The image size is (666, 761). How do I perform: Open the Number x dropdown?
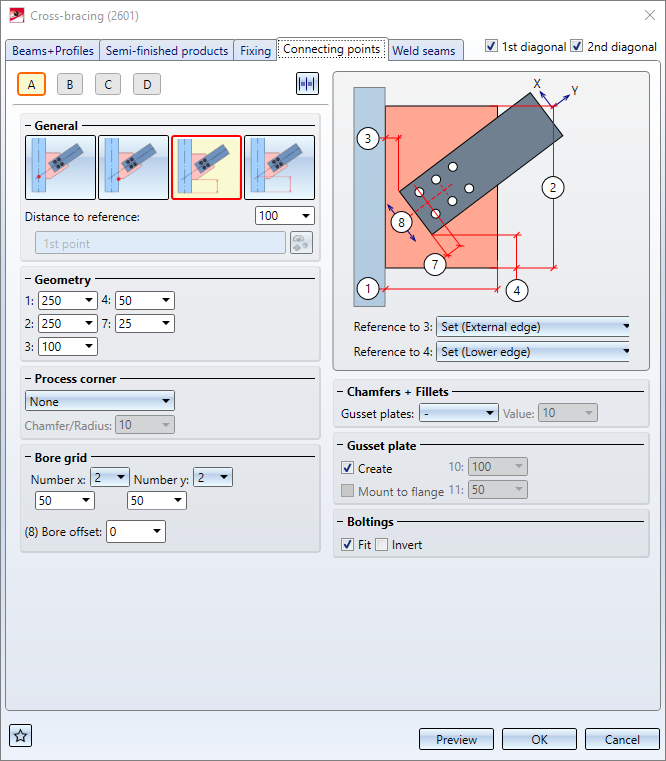tap(110, 478)
